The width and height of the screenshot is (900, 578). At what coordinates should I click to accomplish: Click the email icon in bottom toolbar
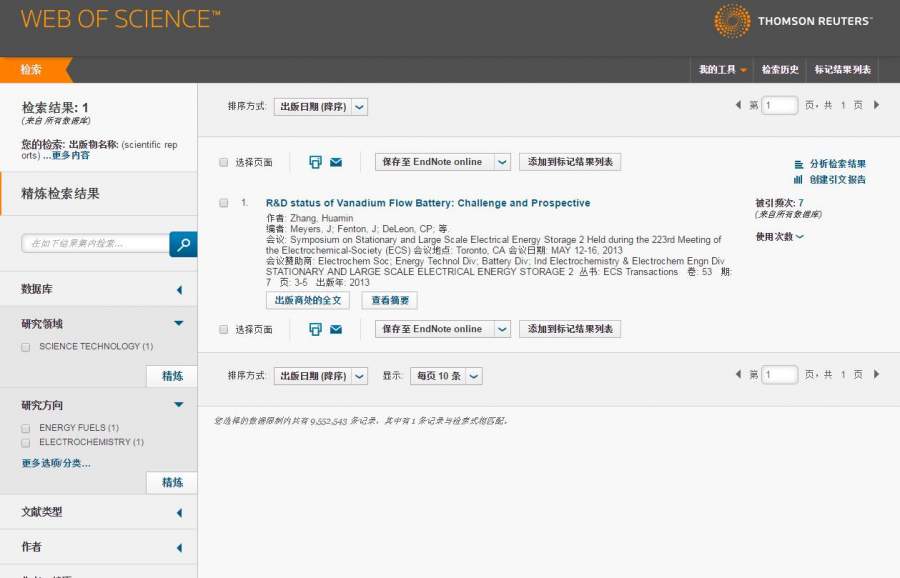(x=336, y=329)
